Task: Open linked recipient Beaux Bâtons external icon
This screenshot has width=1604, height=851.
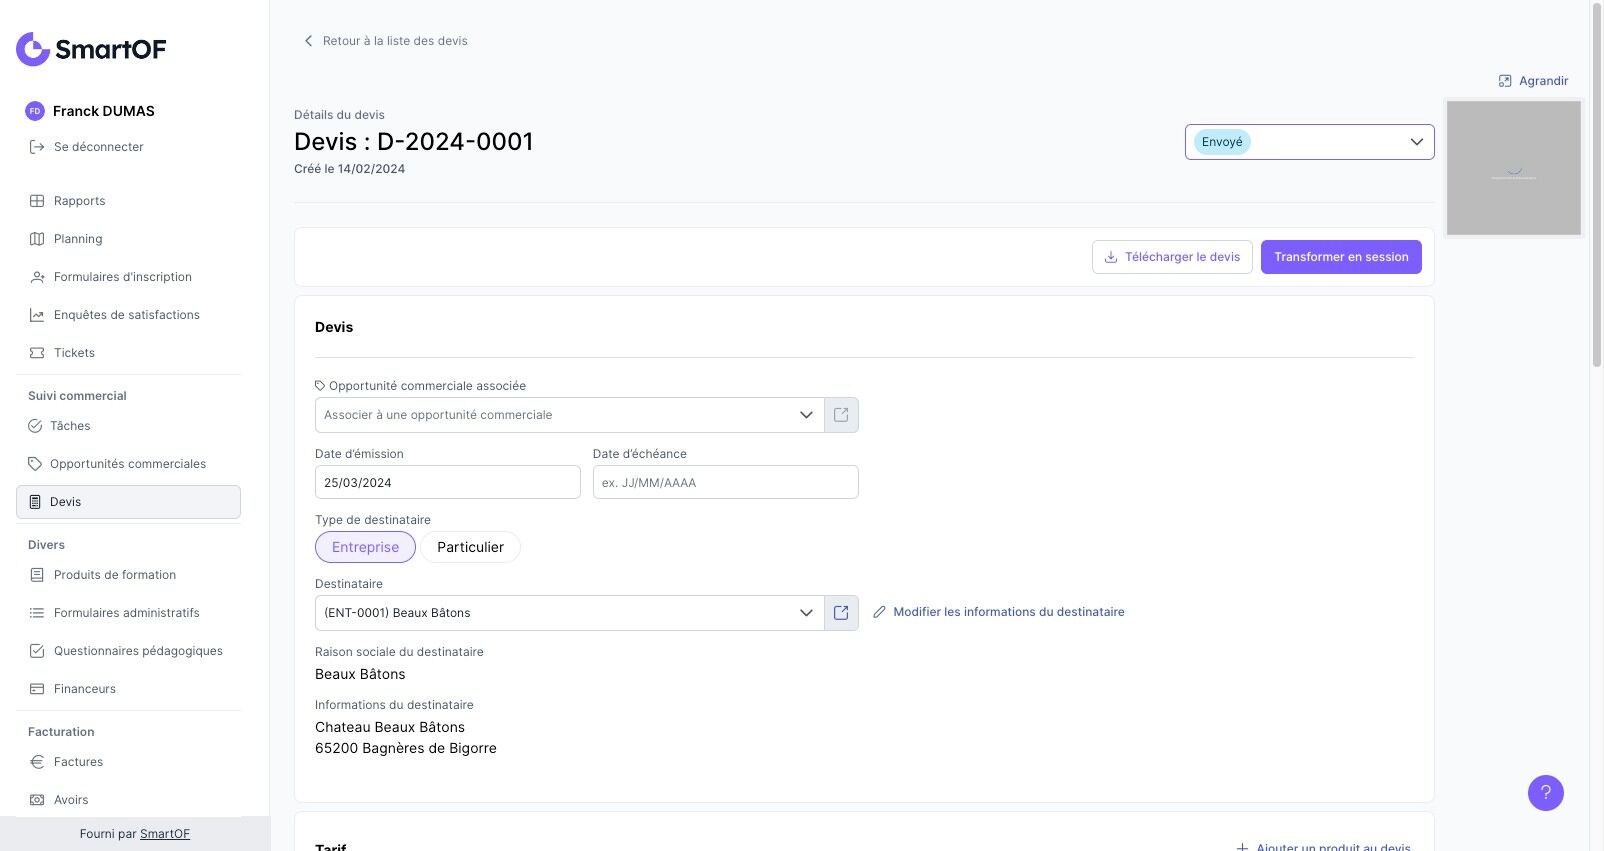Action: [x=841, y=613]
